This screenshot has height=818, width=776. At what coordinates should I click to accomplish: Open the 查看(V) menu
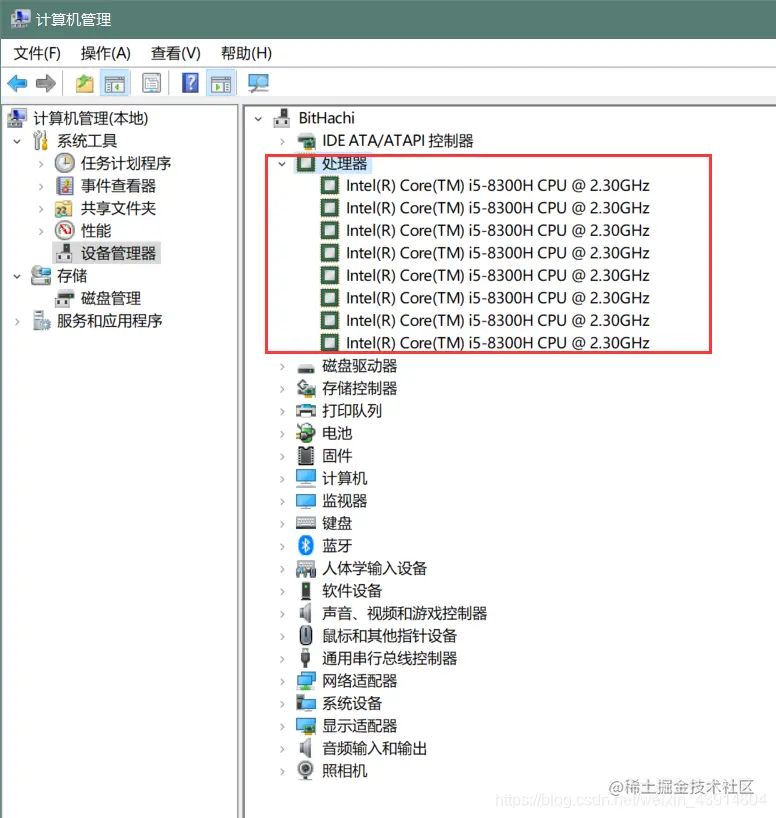click(175, 53)
